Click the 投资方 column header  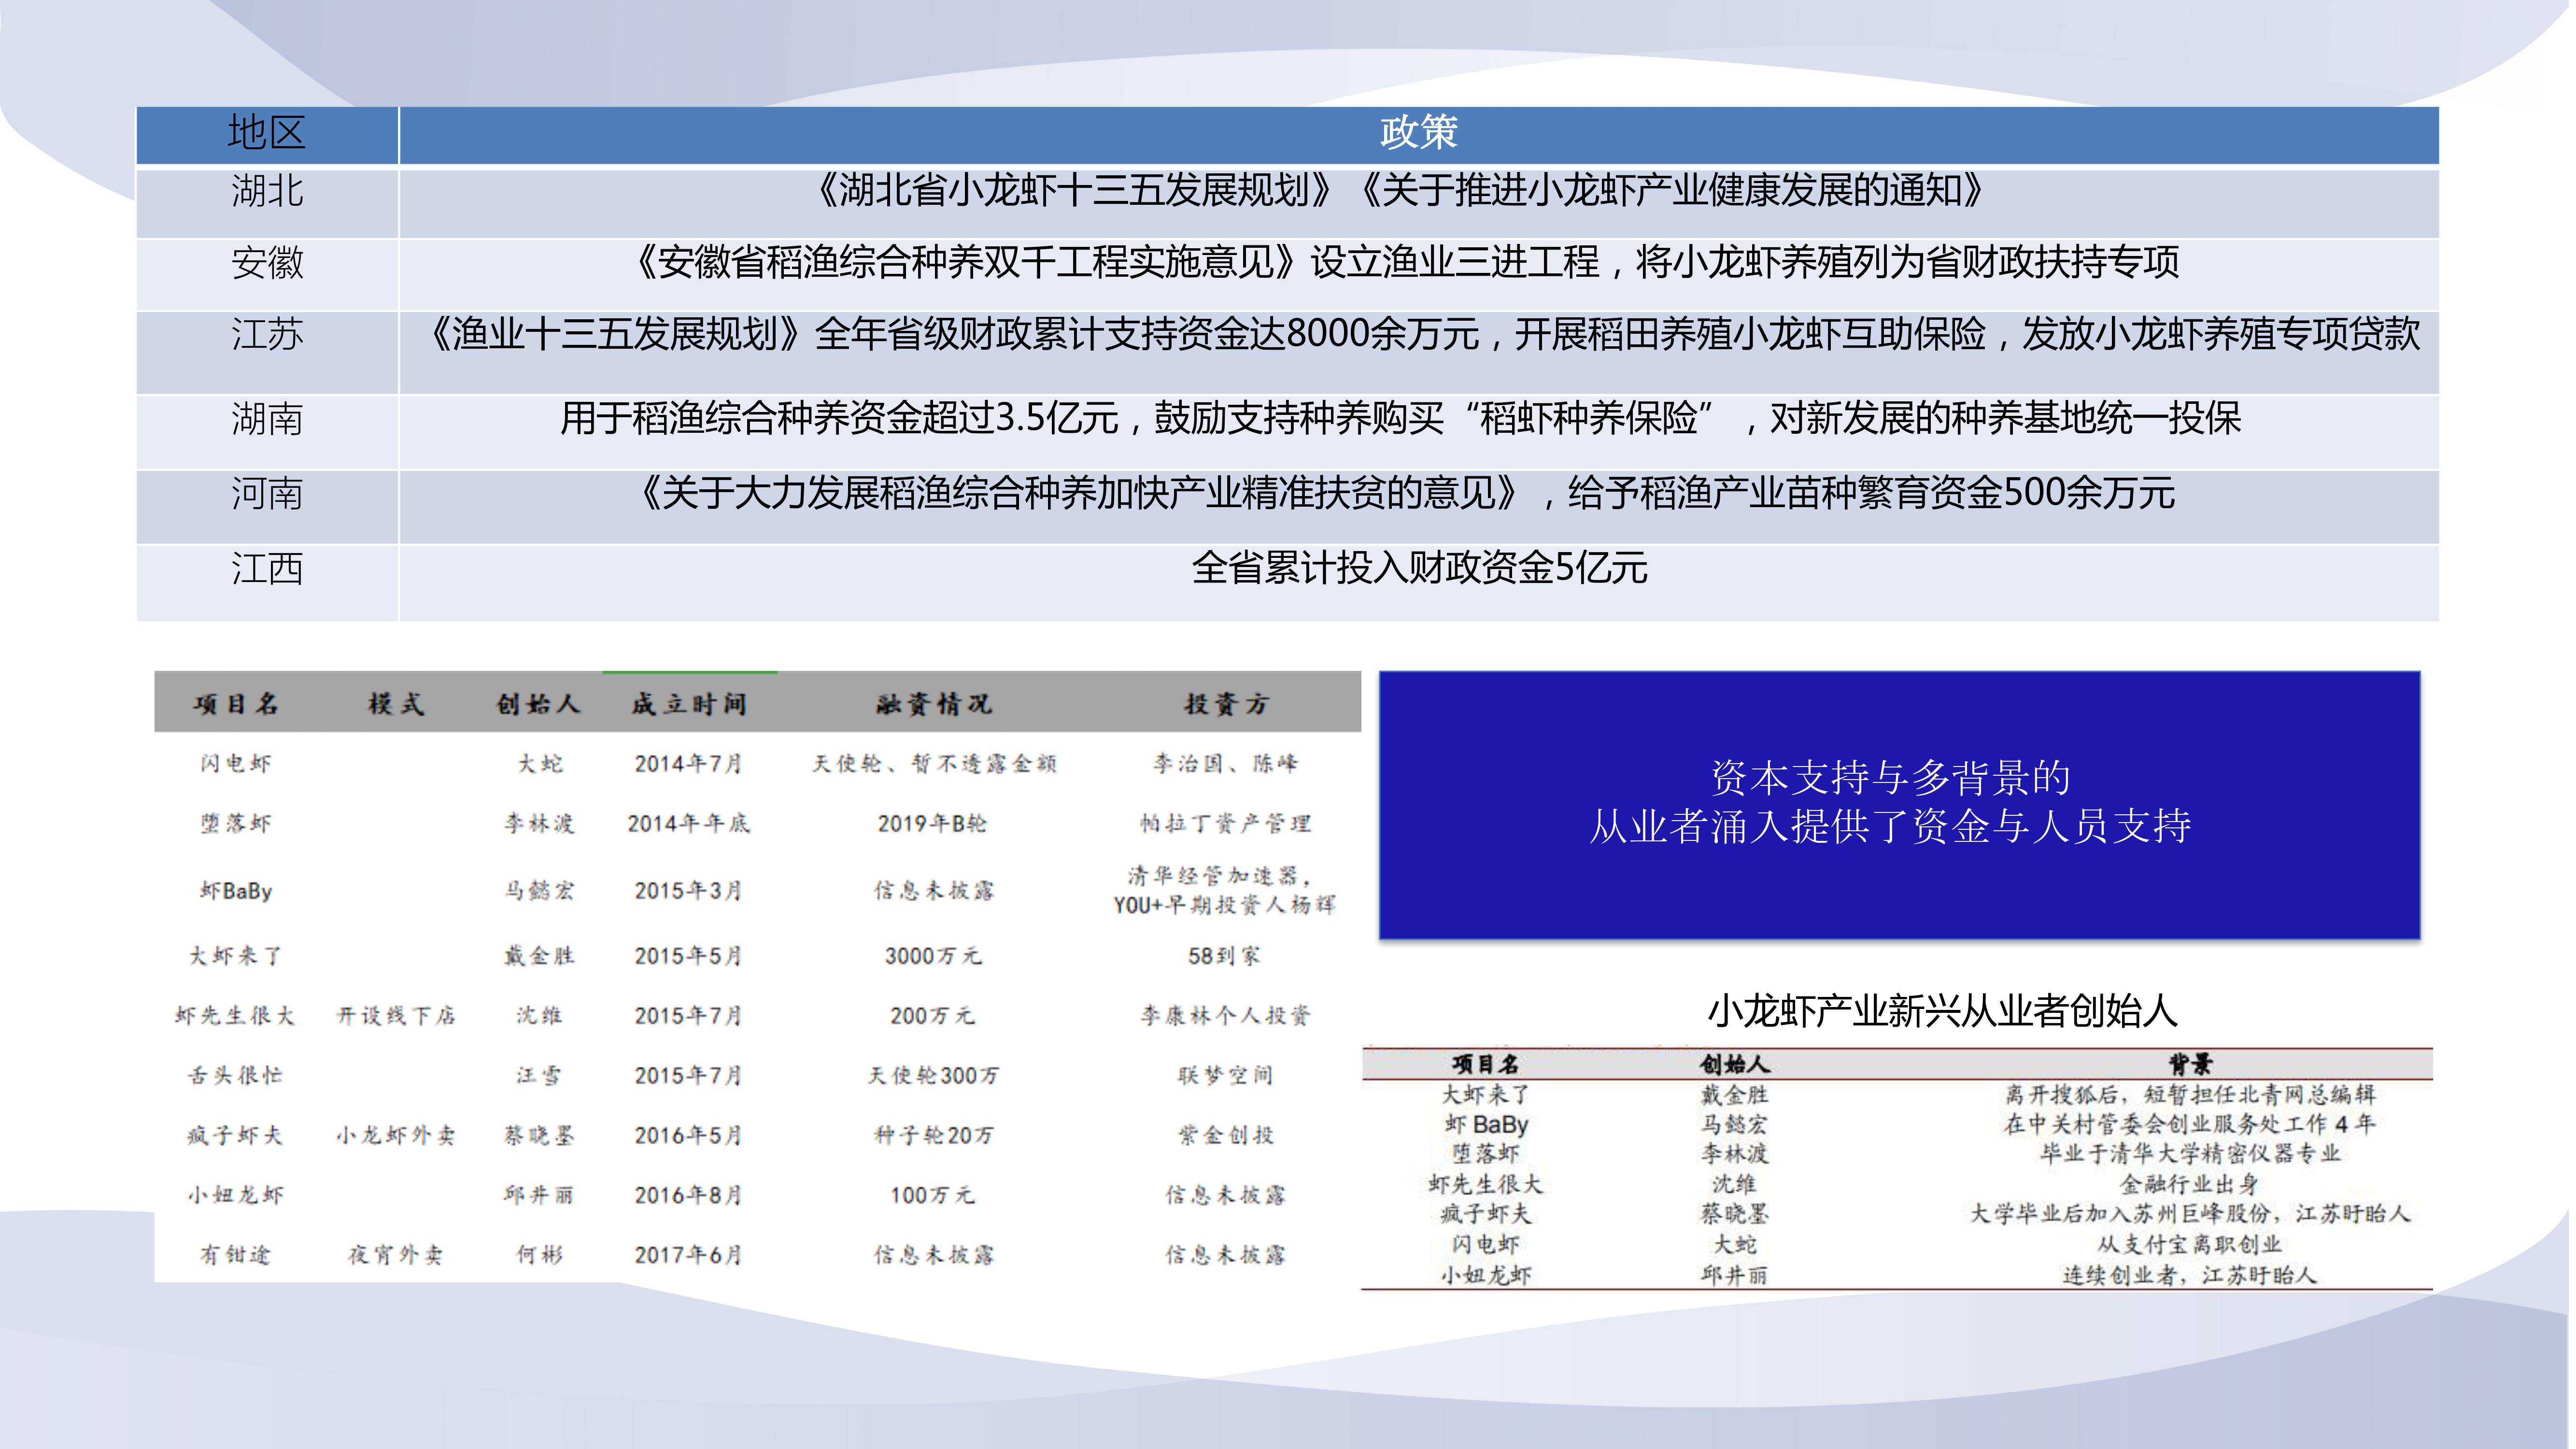tap(1226, 704)
